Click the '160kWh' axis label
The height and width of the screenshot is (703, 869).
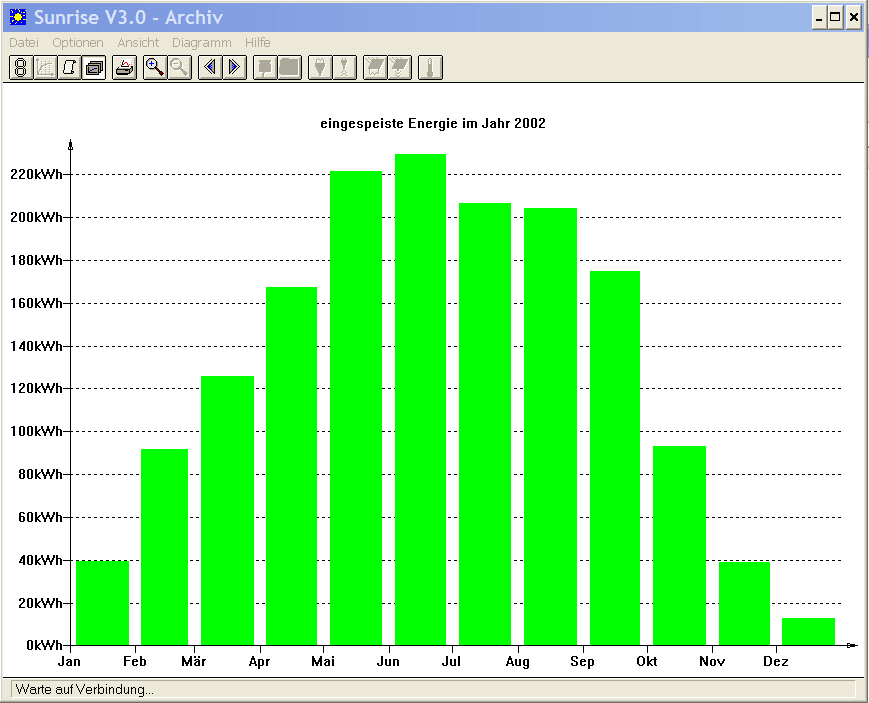(36, 303)
